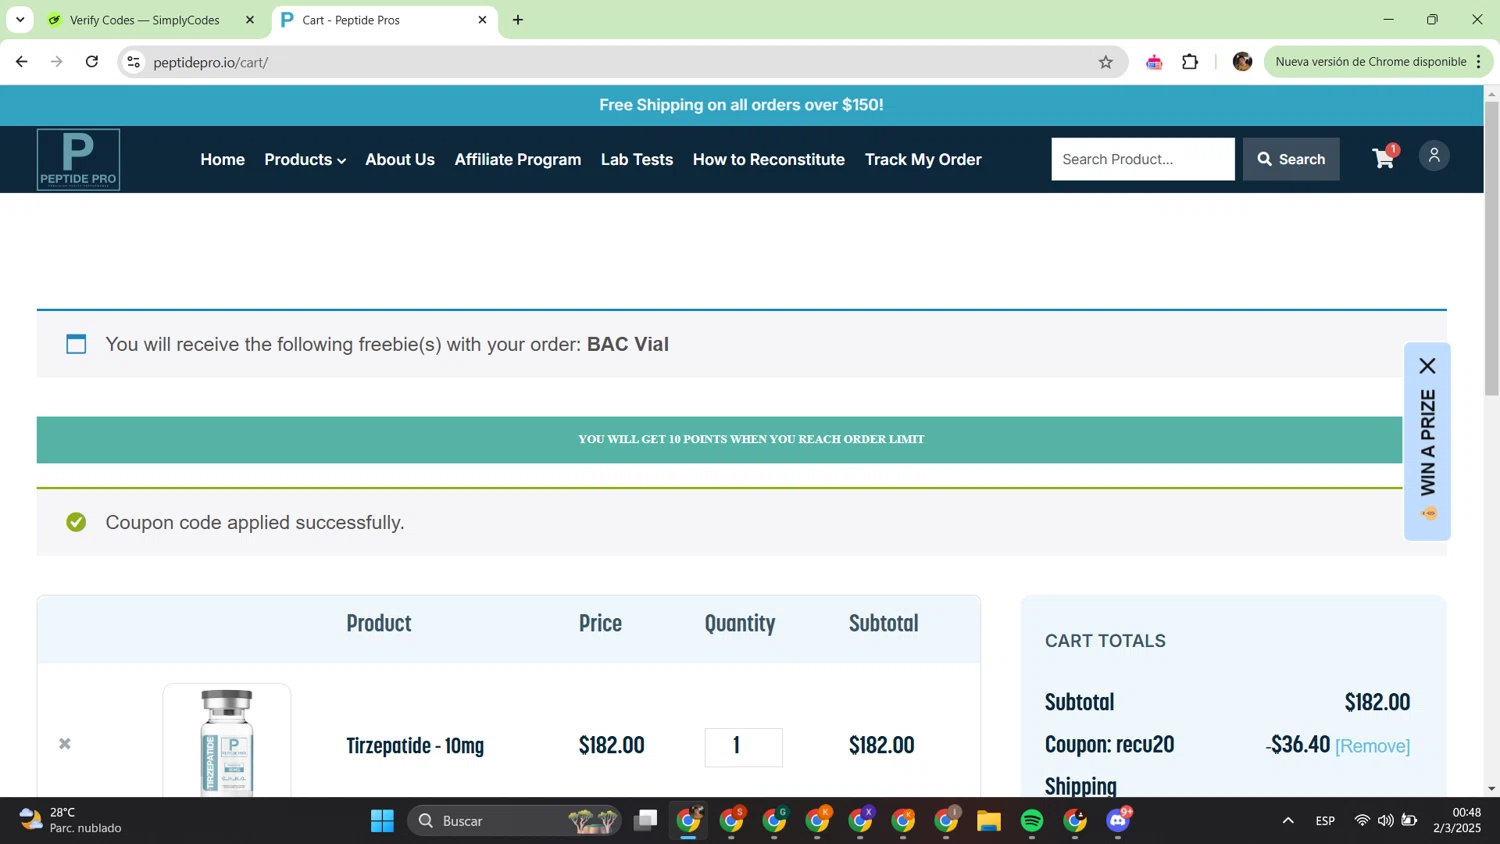This screenshot has height=844, width=1500.
Task: Click the WIN A PRIZE side tab
Action: pos(1427,442)
